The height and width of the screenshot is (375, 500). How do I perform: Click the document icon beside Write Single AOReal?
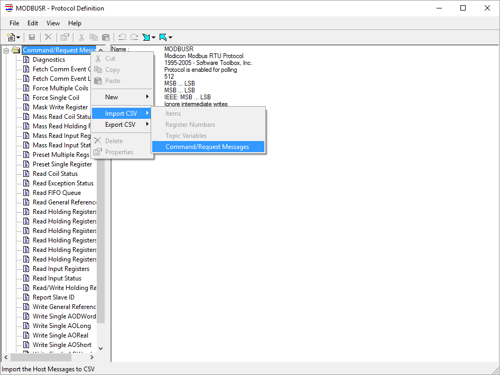(26, 335)
